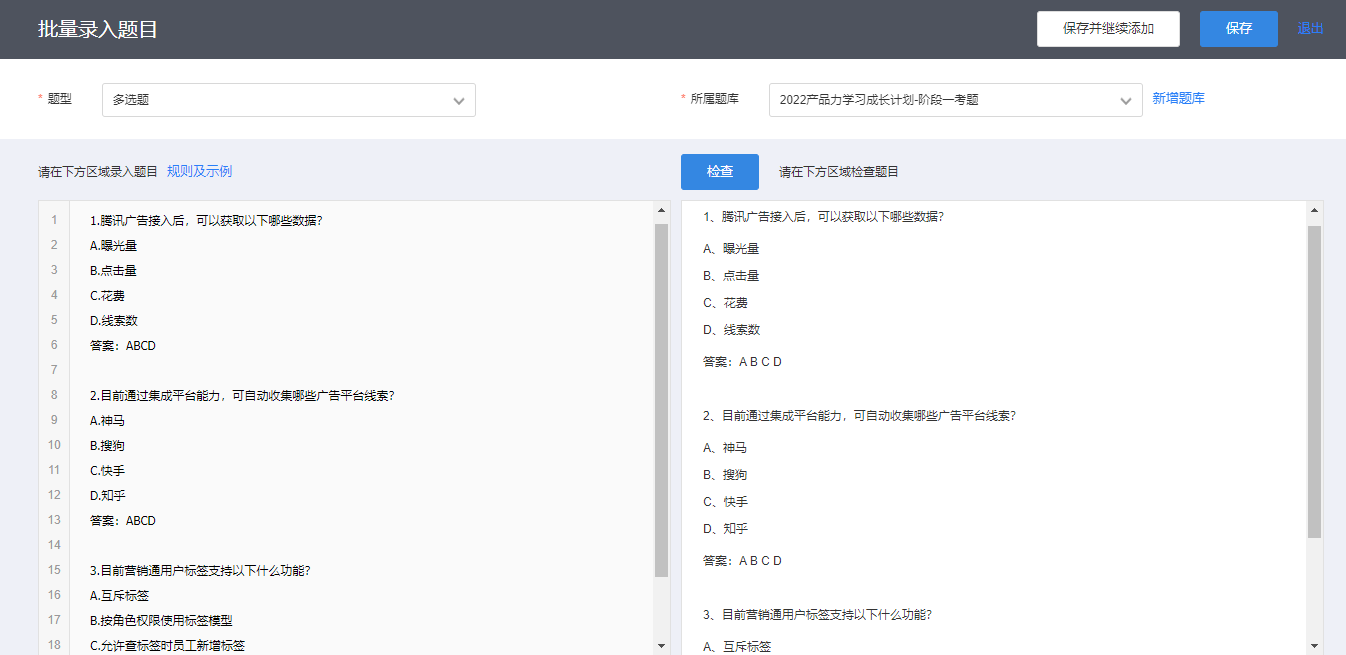Click editor line 2.目前通过集成平台能力
The width and height of the screenshot is (1346, 655).
242,395
